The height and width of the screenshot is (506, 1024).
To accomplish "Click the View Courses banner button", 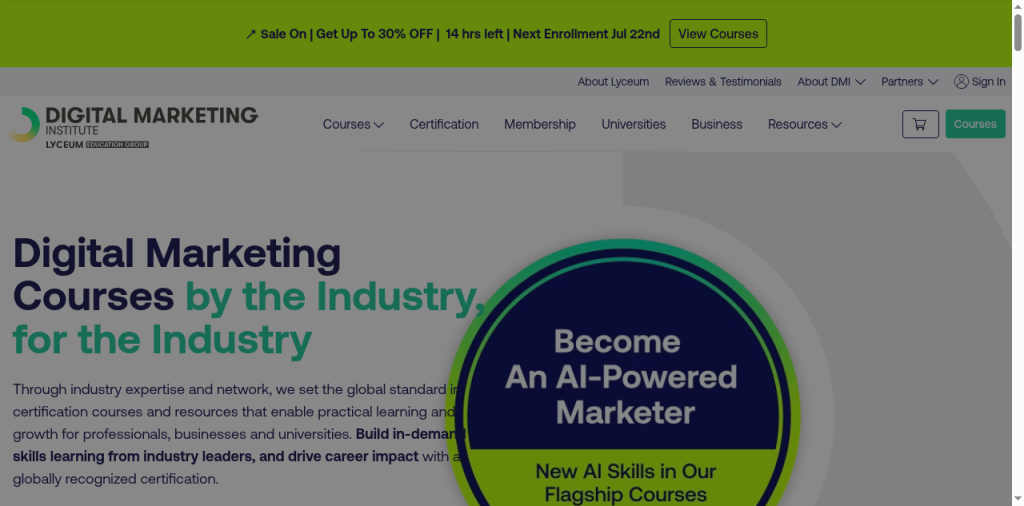I will click(x=718, y=34).
